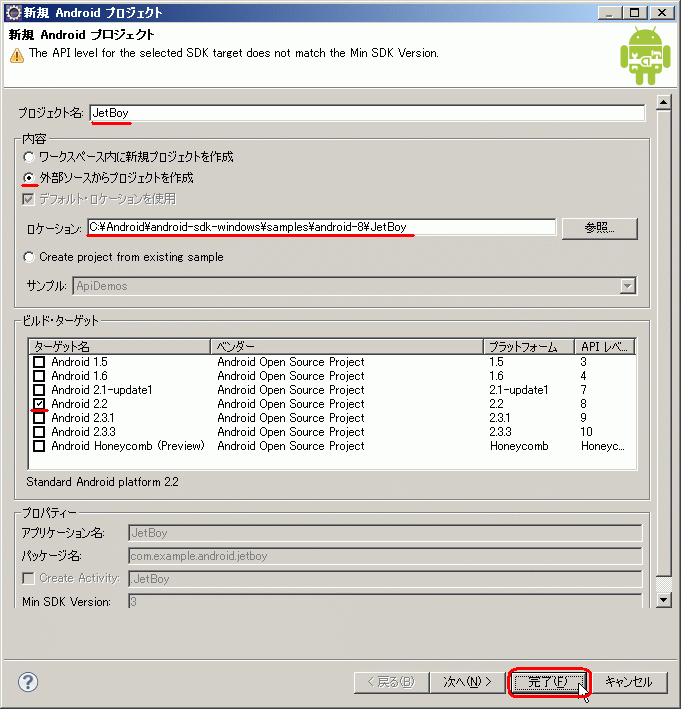Check Android Honeycomb (Preview) target checkbox
The image size is (681, 709).
pyautogui.click(x=39, y=446)
